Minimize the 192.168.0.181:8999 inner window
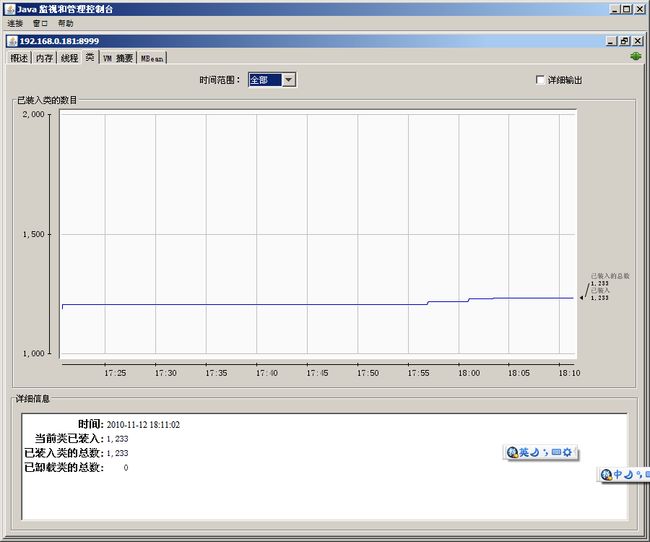The width and height of the screenshot is (650, 542). (611, 41)
